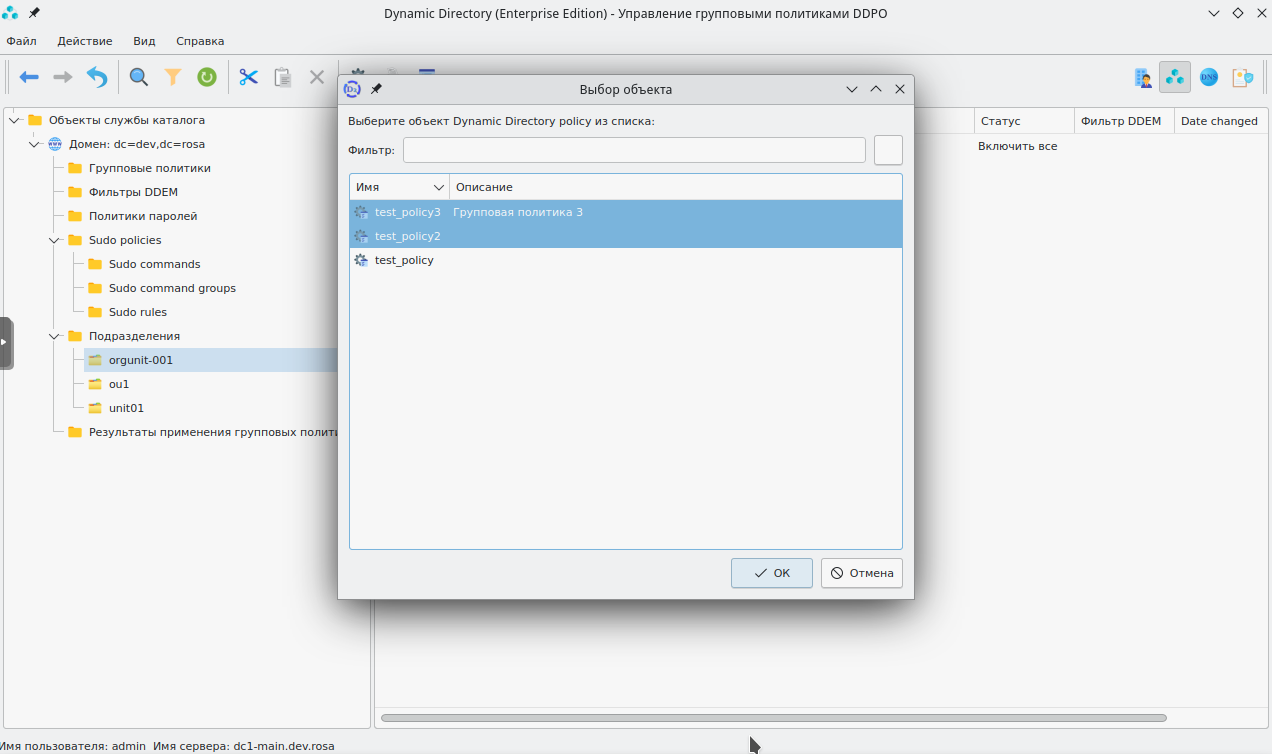Viewport: 1272px width, 754px height.
Task: Click the scissors cut icon
Action: pyautogui.click(x=249, y=77)
